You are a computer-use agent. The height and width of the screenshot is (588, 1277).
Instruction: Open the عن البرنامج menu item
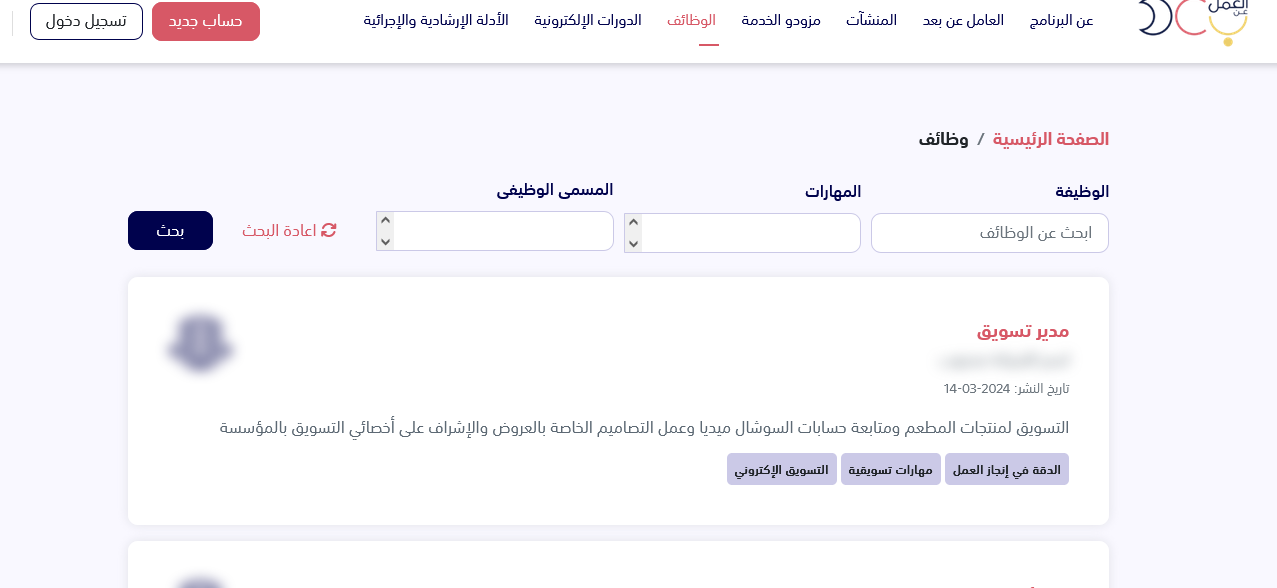(1061, 20)
